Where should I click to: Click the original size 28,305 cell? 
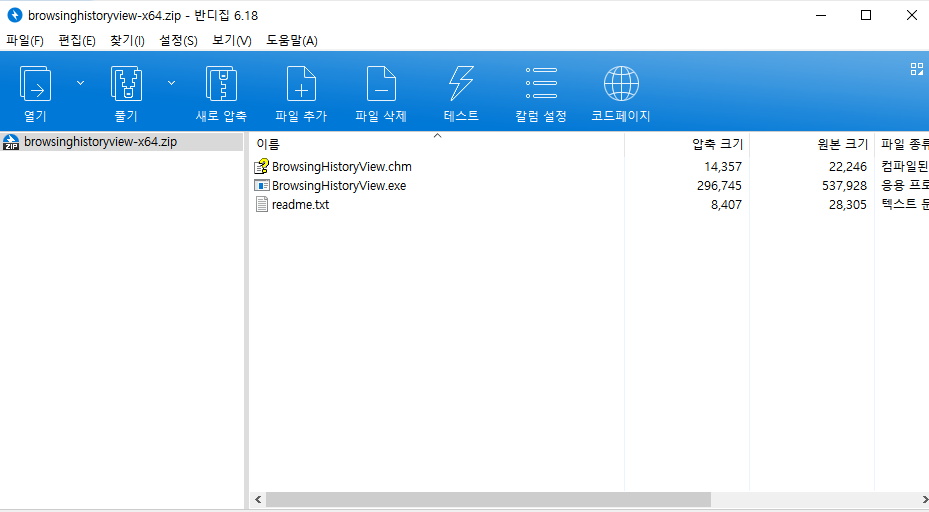848,204
